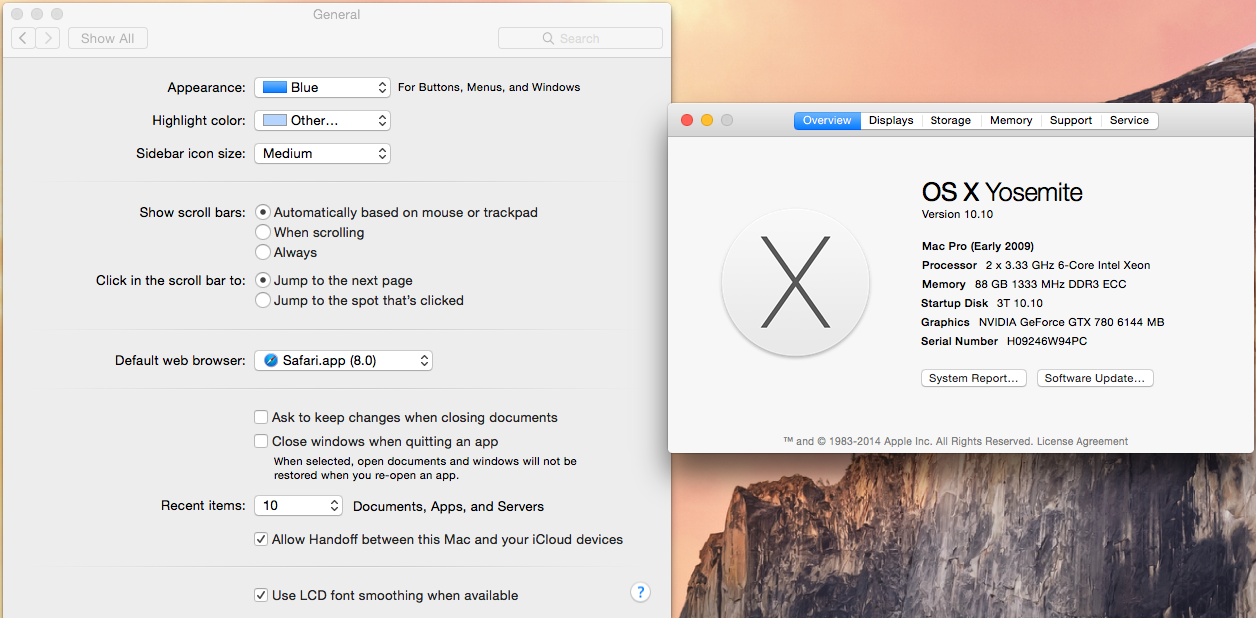Minimize the About This Mac window
The width and height of the screenshot is (1256, 618).
point(707,120)
